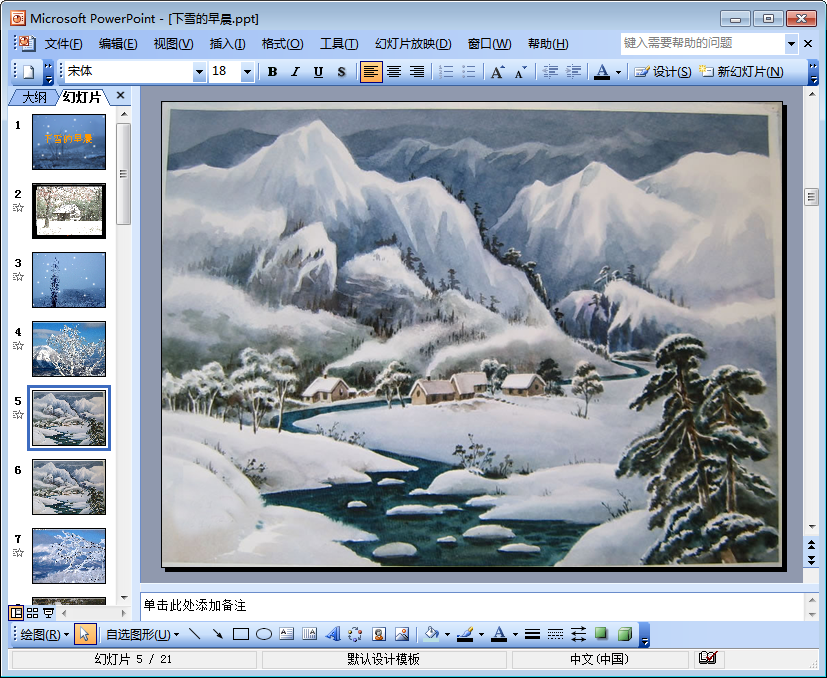
Task: Decrease indent level icon
Action: click(550, 72)
